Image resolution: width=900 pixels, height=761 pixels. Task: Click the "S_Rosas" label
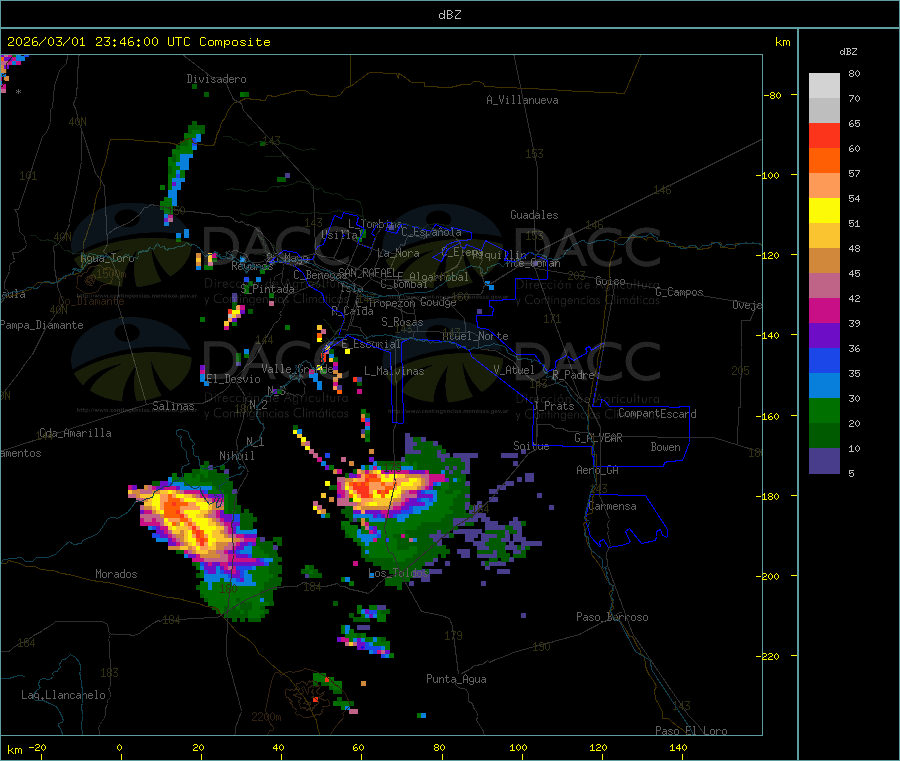402,322
